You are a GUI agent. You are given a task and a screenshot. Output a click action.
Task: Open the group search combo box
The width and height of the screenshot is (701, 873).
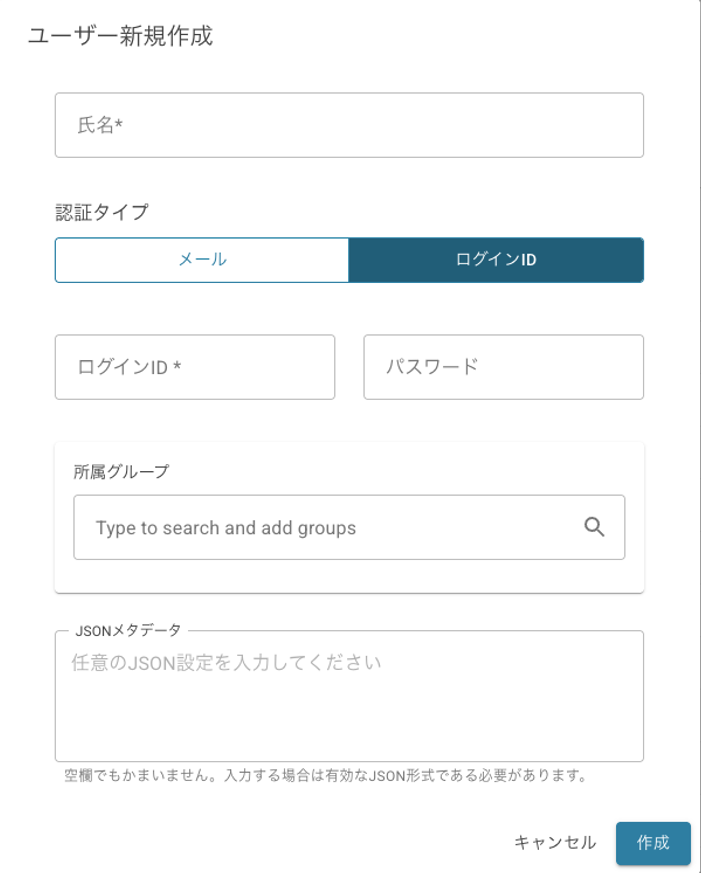point(330,527)
